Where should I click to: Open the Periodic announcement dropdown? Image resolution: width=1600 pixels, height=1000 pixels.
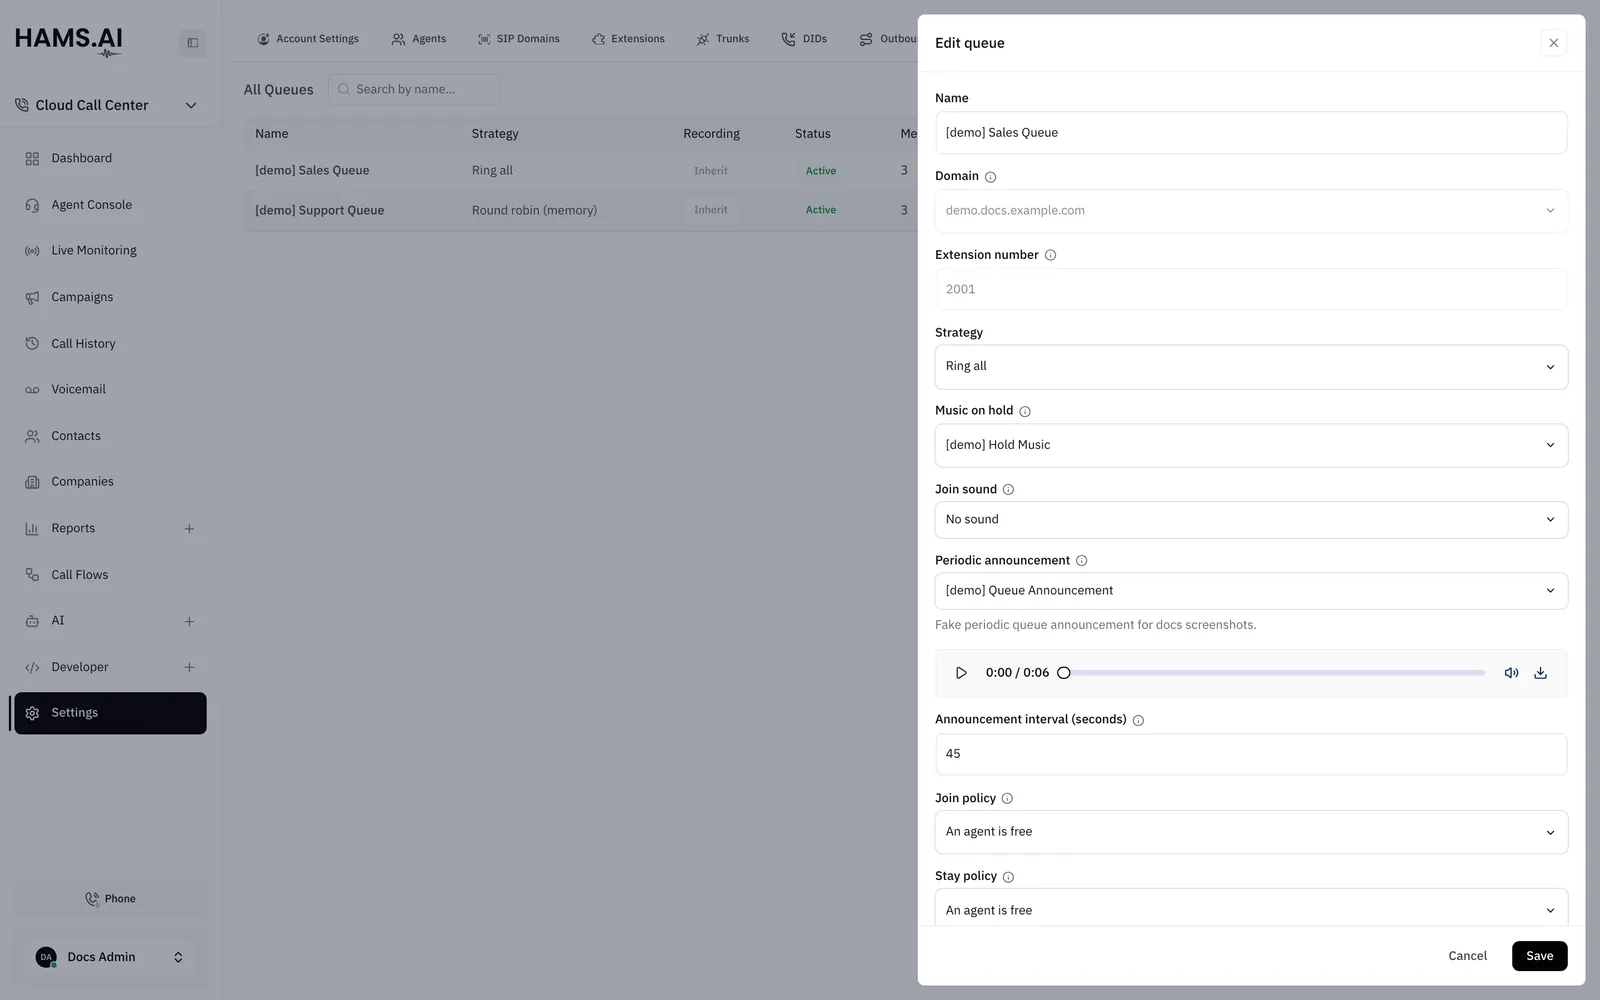tap(1251, 591)
